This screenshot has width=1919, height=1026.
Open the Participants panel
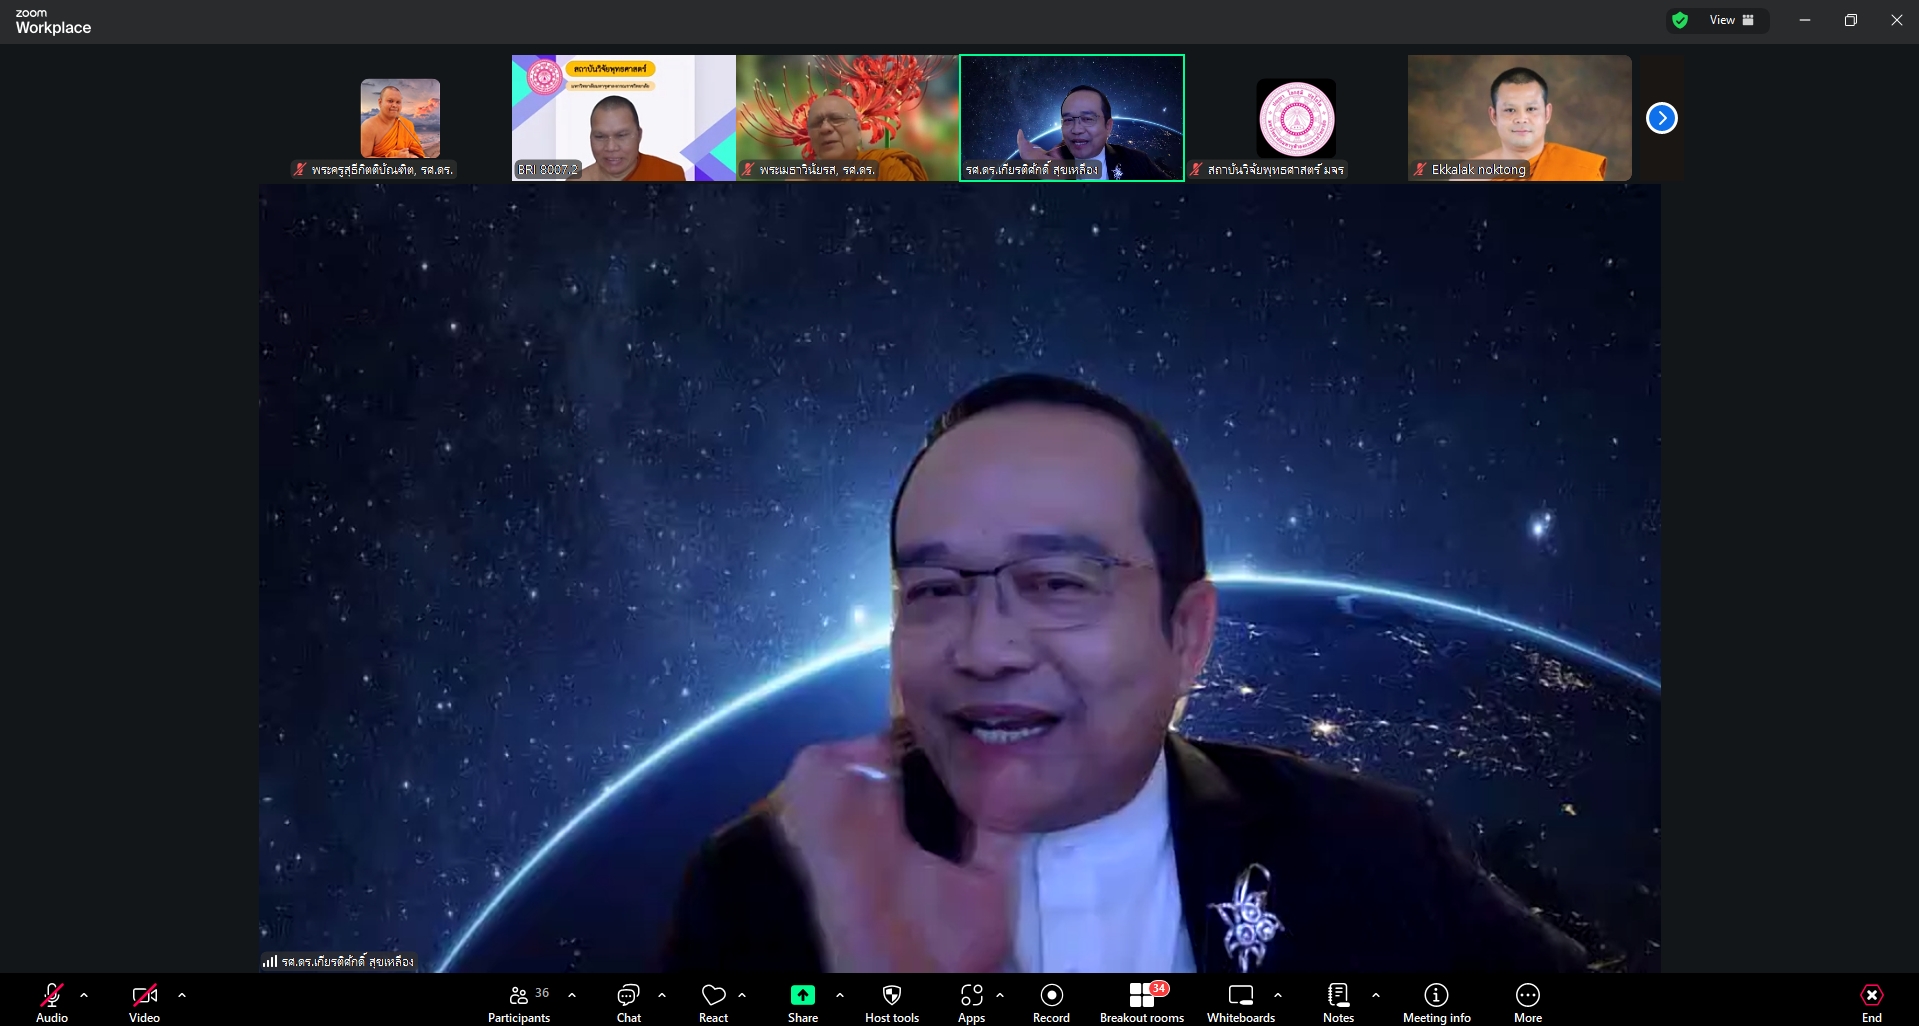(519, 1002)
